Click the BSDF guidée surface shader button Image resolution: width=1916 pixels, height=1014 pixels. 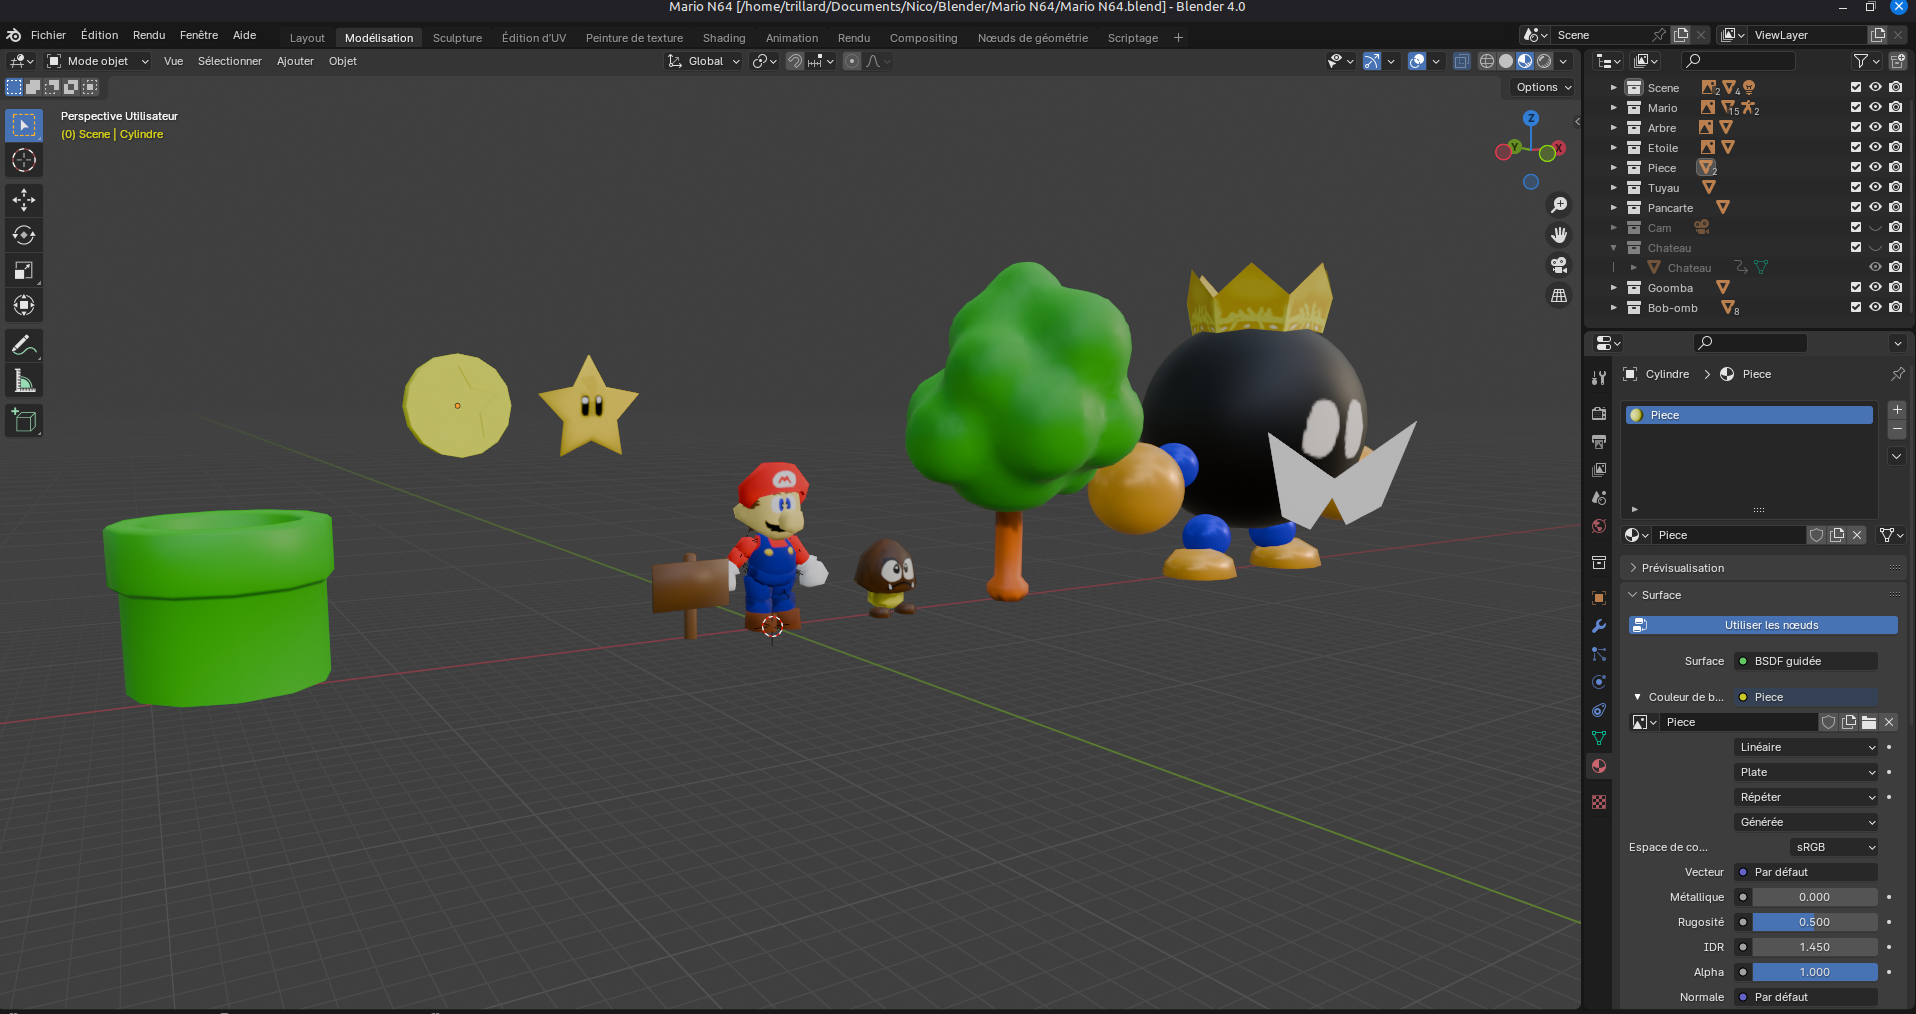1806,661
